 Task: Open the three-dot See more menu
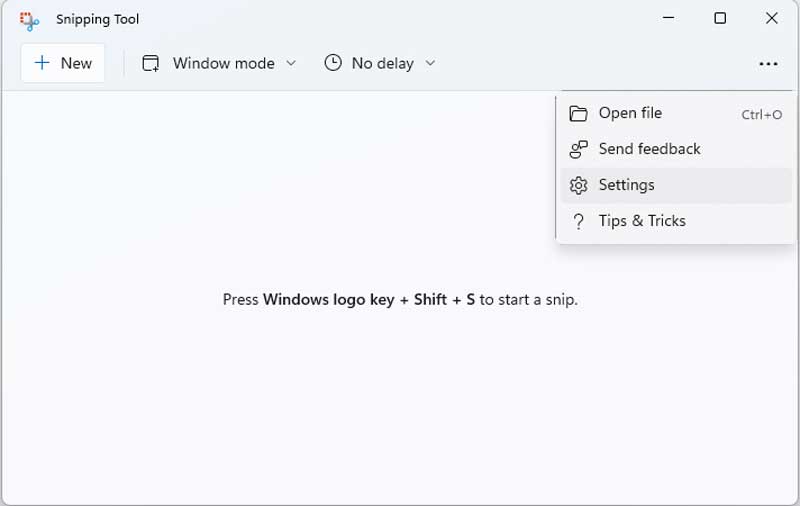pyautogui.click(x=768, y=64)
